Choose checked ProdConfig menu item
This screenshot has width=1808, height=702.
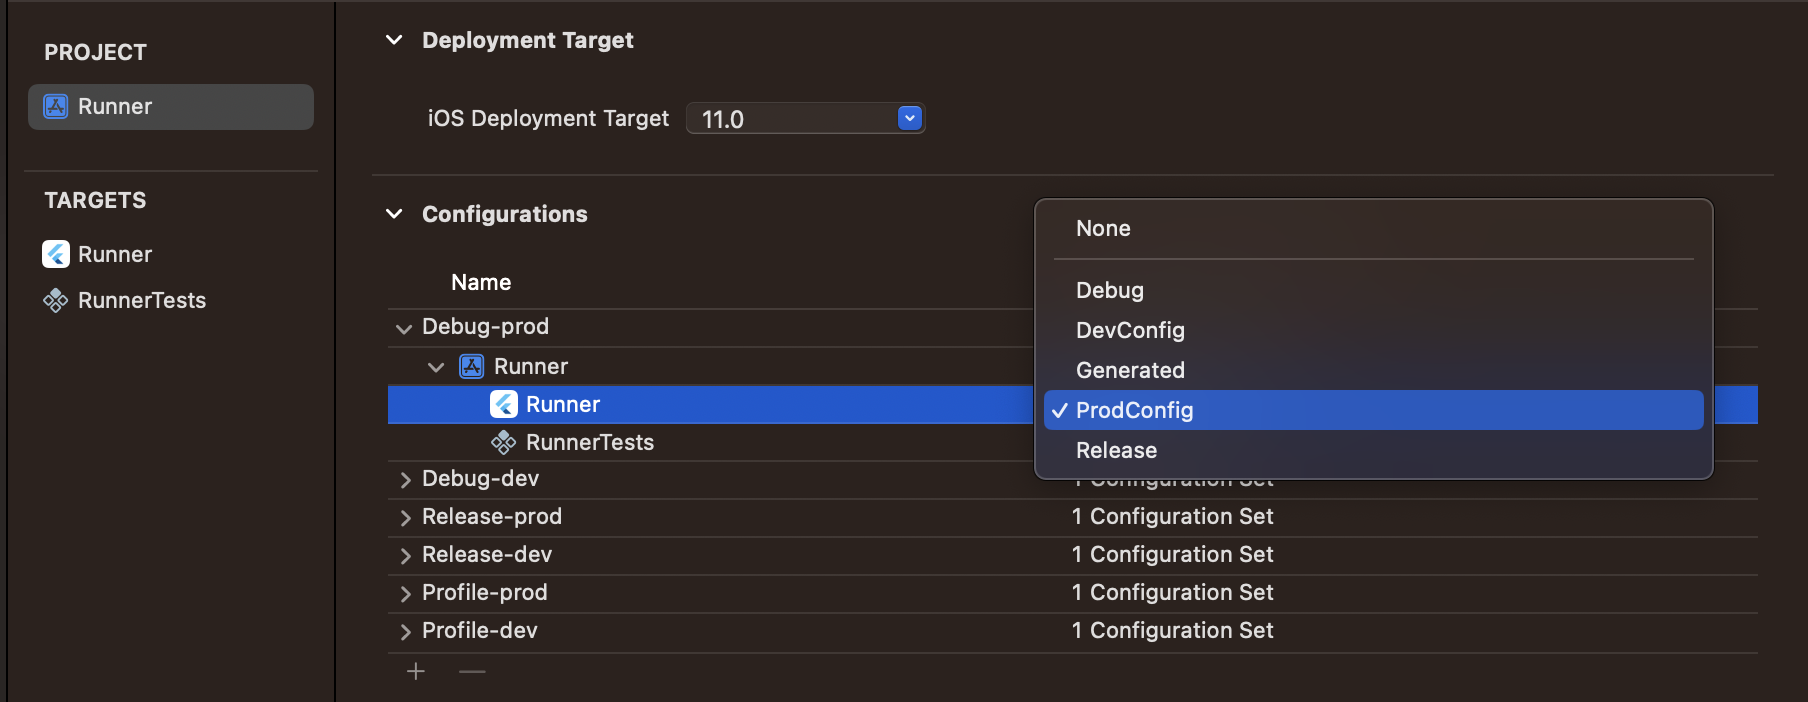[1374, 410]
